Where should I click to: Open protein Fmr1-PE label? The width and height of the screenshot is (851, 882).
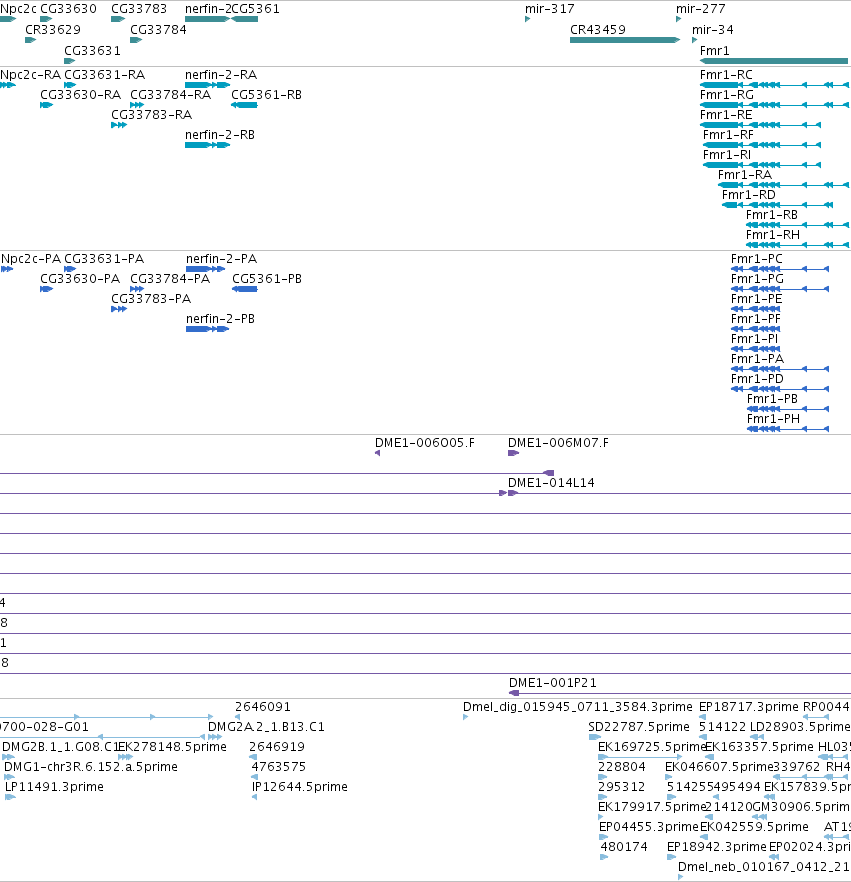[757, 299]
